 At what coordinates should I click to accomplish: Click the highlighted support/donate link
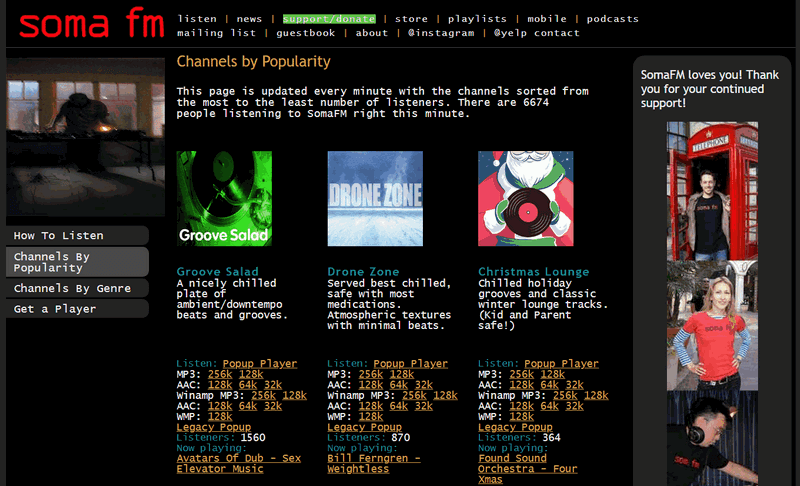pos(329,19)
